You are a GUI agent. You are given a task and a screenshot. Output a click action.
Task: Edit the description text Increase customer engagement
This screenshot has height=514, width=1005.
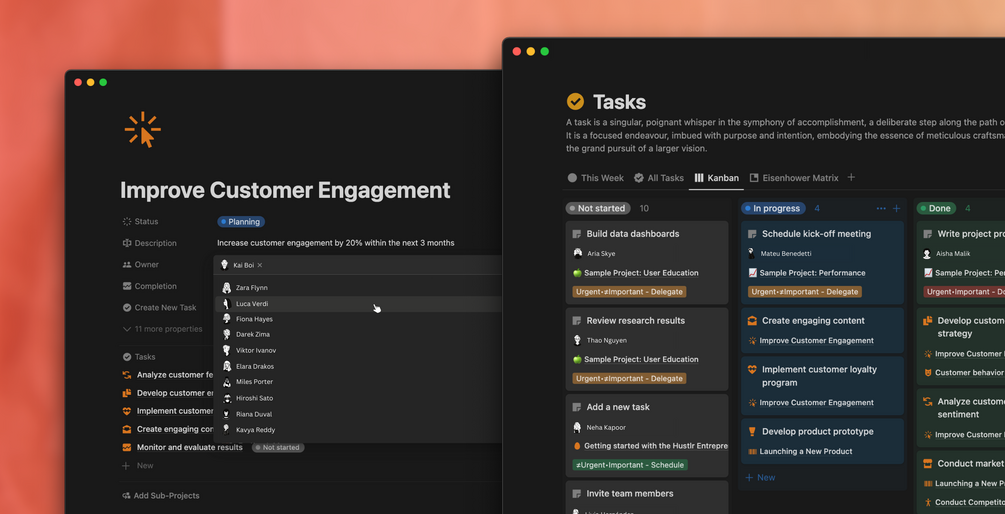point(336,243)
